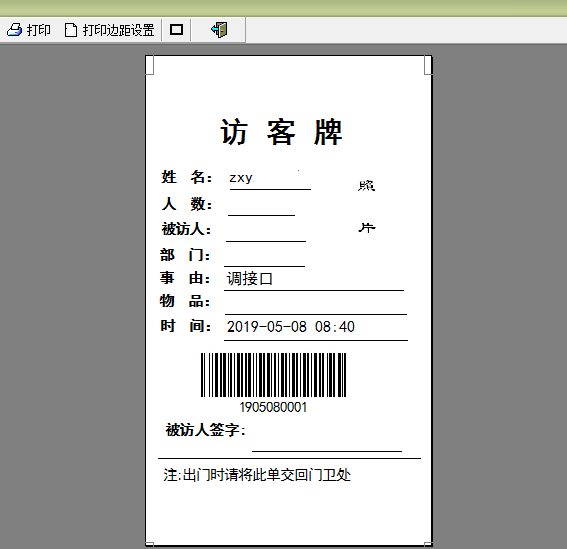
Task: Click the name value zxy
Action: click(x=241, y=178)
